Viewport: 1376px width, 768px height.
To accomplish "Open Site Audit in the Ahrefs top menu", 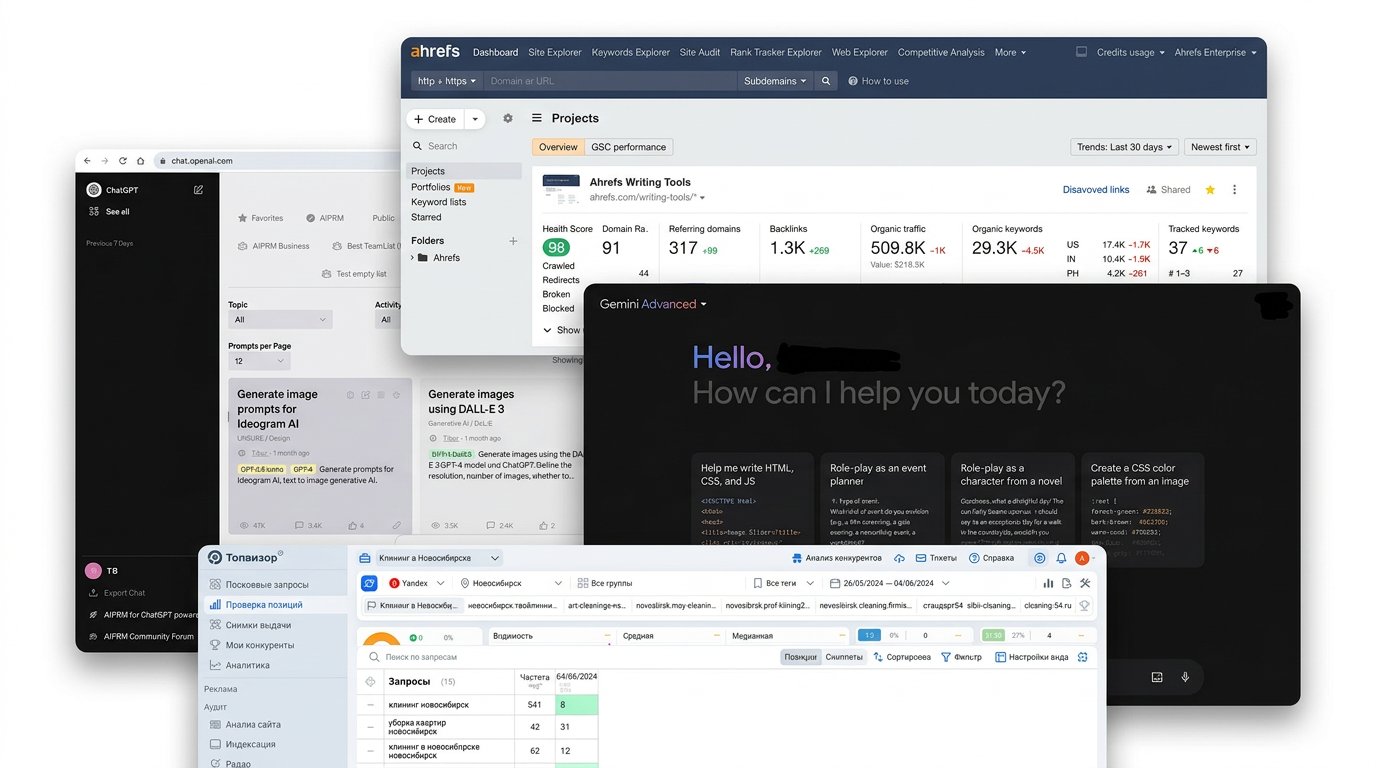I will 700,52.
